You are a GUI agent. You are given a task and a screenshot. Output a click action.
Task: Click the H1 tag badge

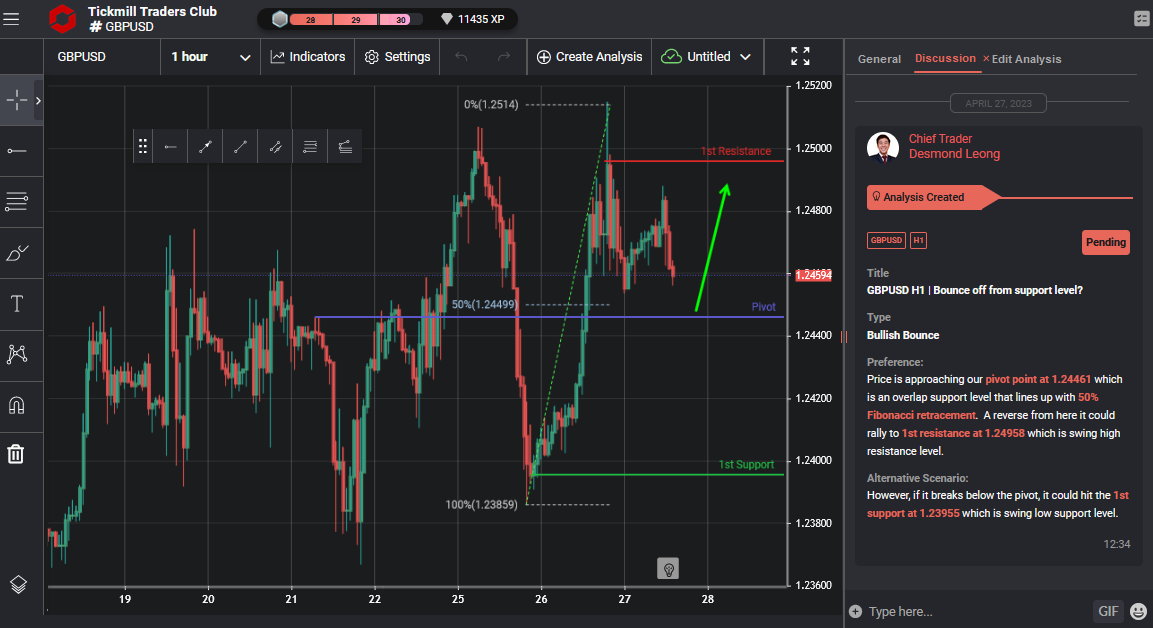(918, 240)
